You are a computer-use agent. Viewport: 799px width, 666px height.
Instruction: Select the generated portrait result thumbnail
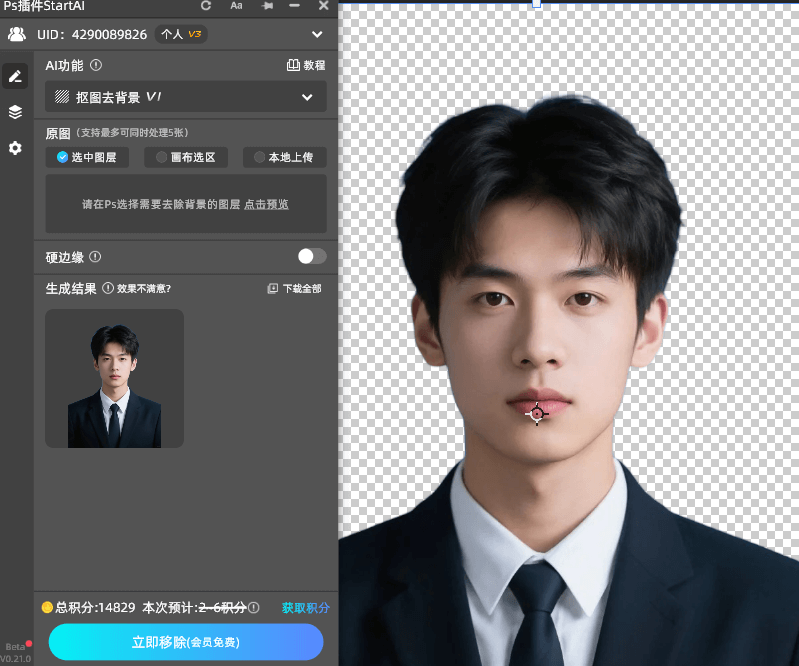point(115,379)
